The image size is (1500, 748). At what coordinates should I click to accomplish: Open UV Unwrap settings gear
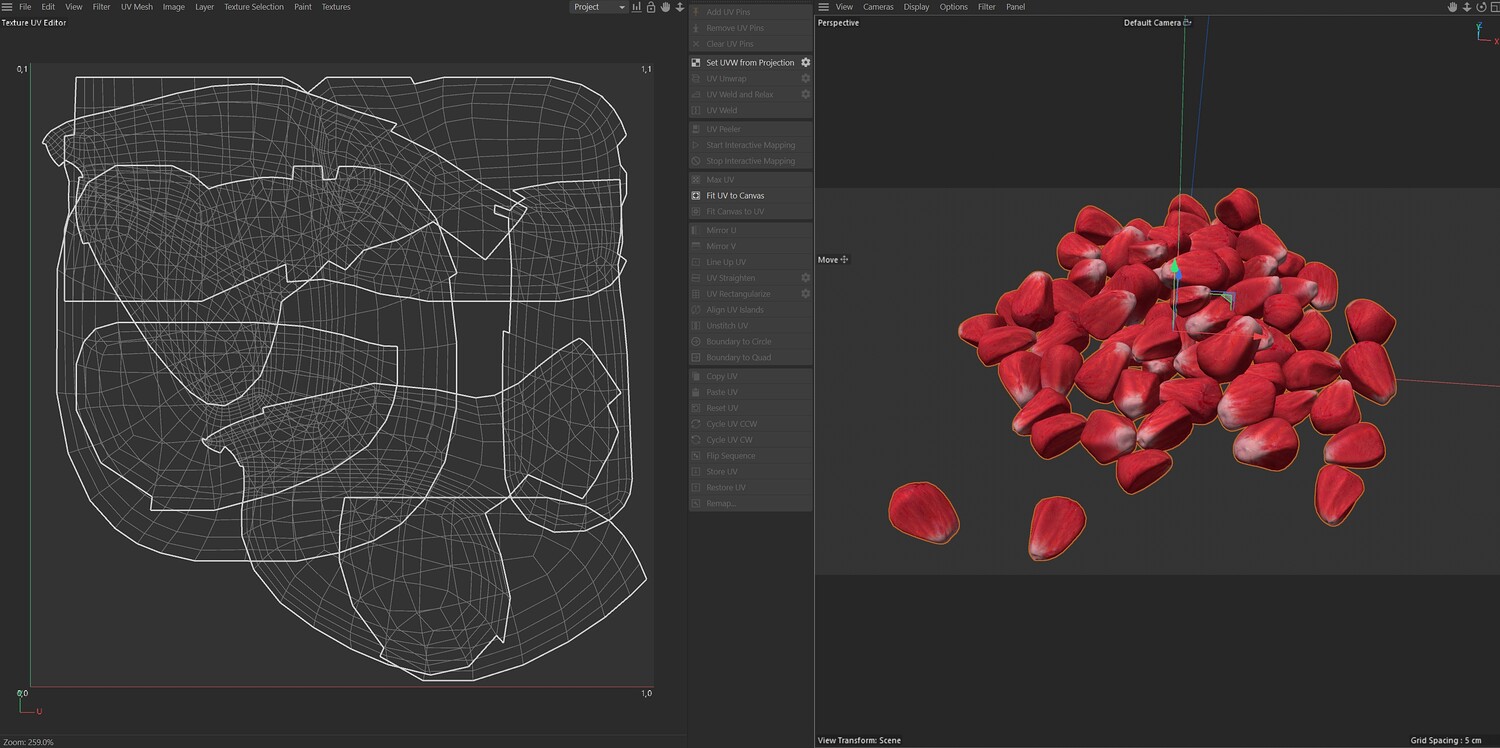click(805, 78)
